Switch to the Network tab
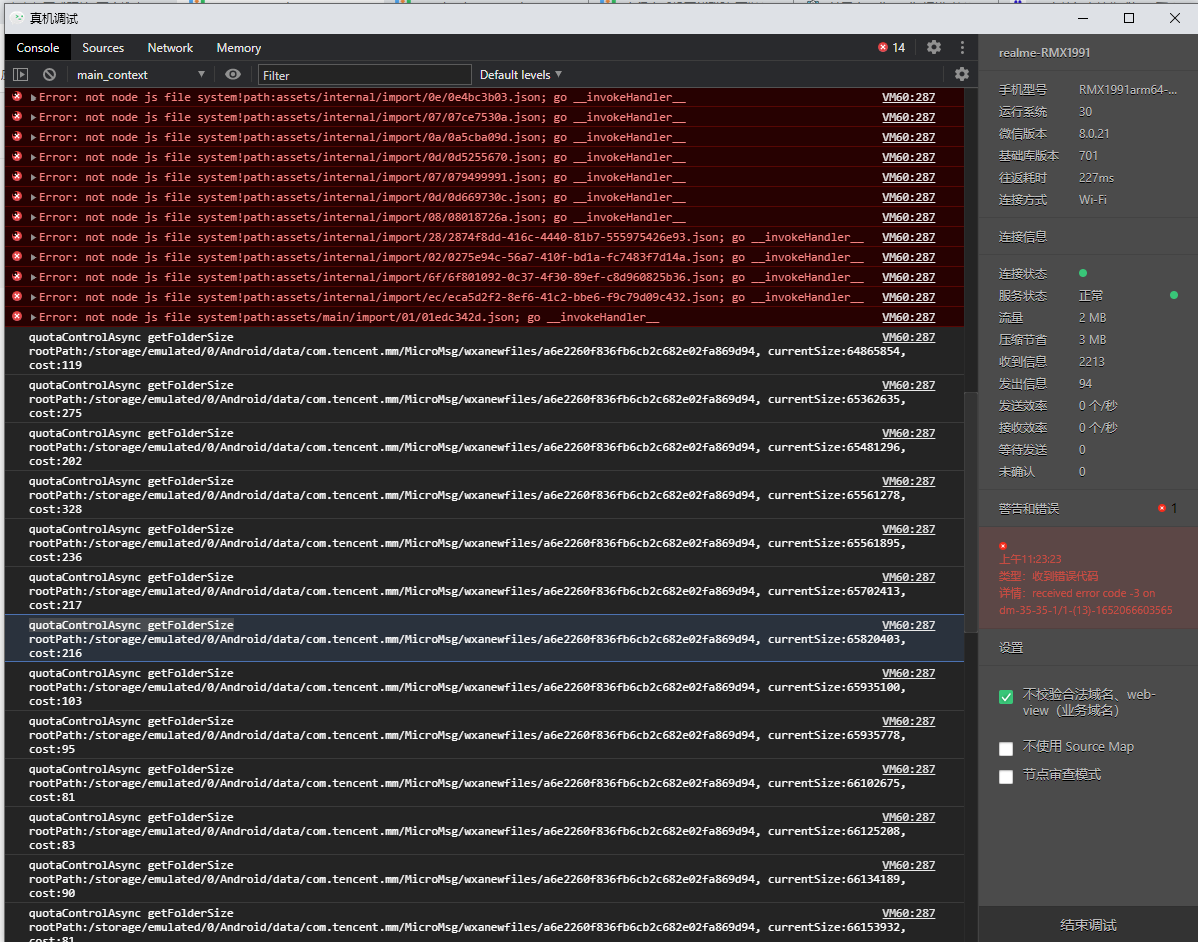Viewport: 1198px width, 942px height. (x=170, y=47)
